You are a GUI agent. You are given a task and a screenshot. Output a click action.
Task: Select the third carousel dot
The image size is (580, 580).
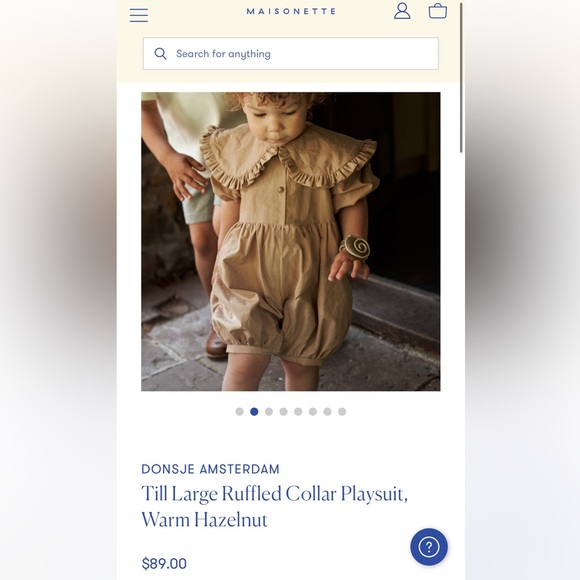pos(269,411)
